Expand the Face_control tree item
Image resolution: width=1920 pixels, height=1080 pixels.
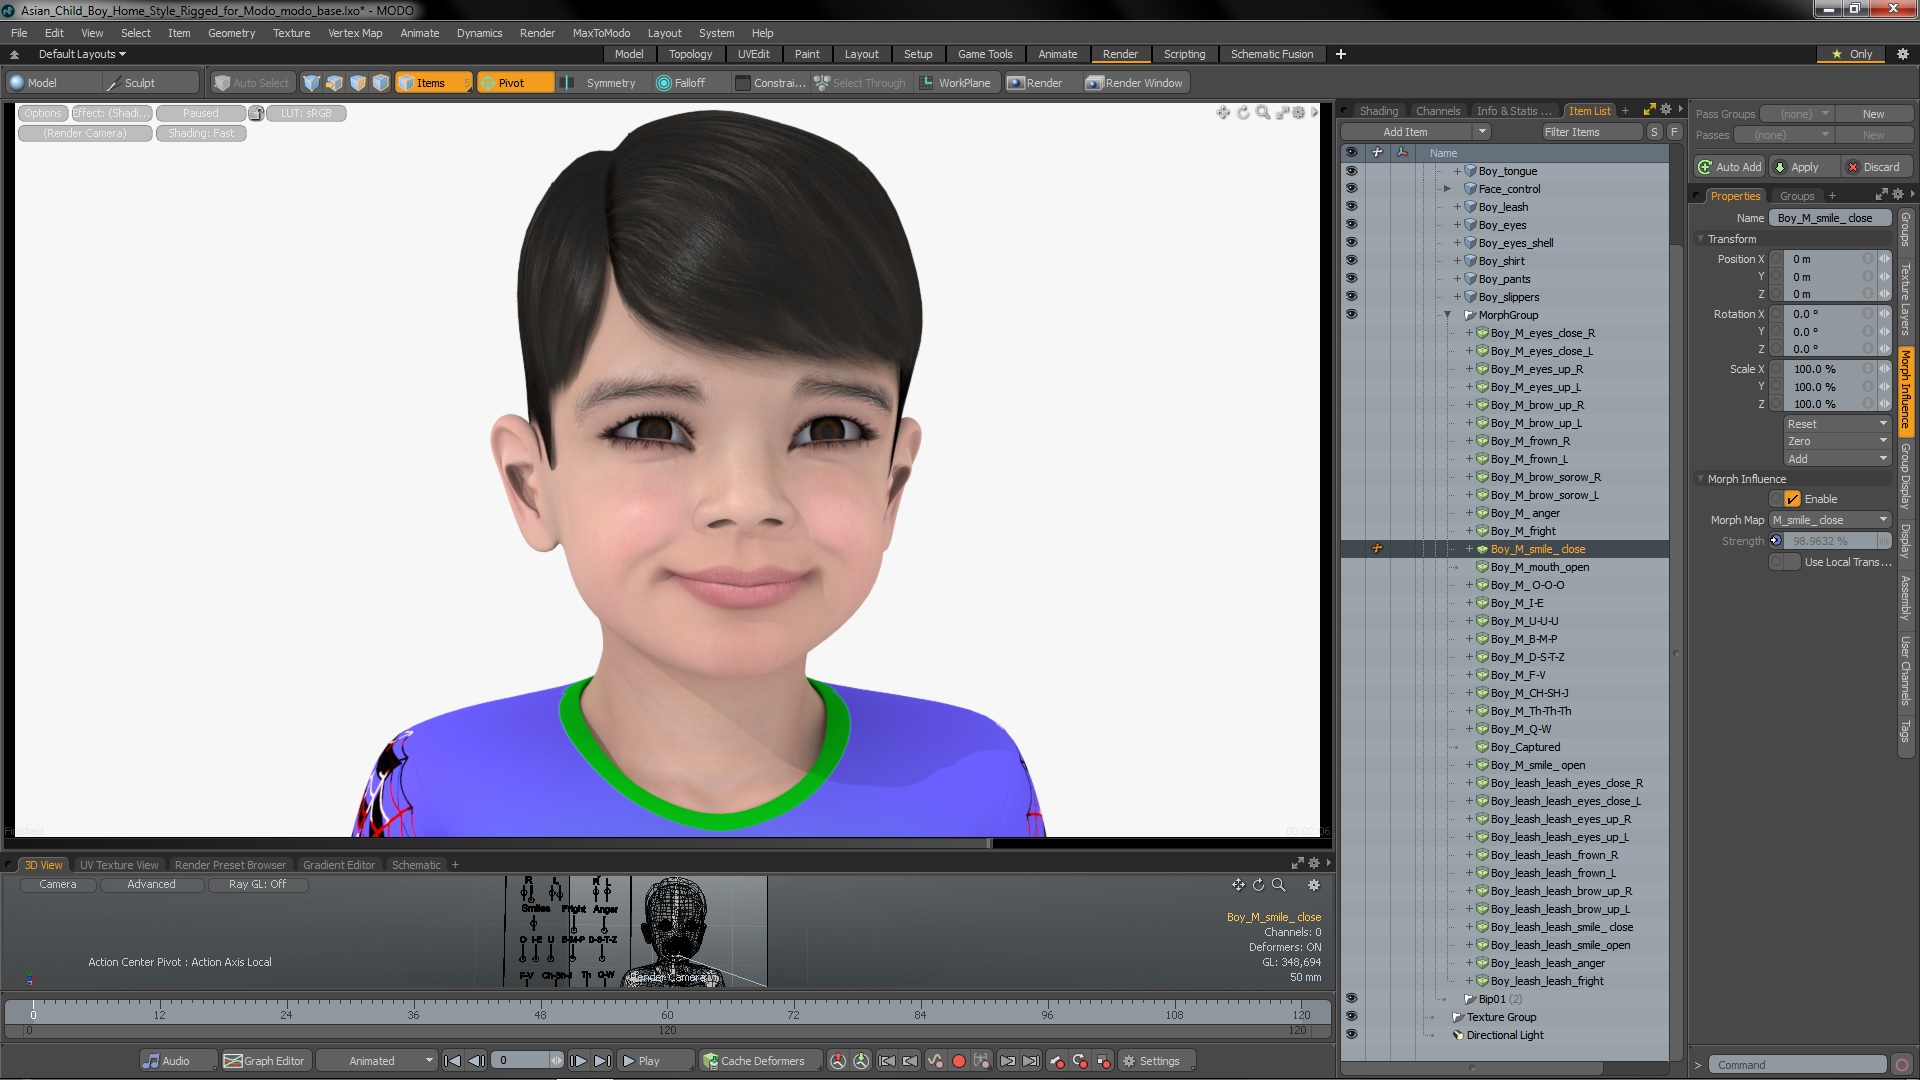coord(1447,189)
